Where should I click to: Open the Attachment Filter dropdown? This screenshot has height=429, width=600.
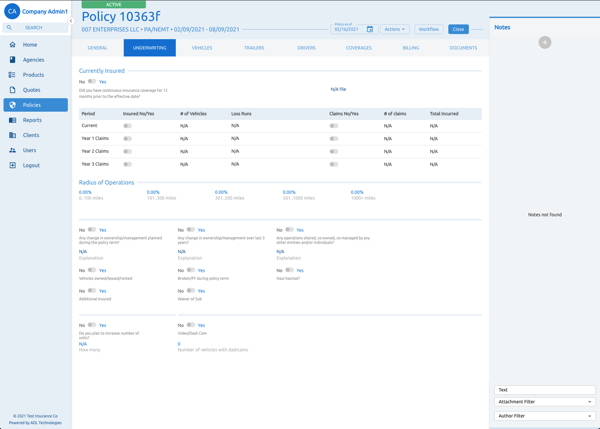pyautogui.click(x=545, y=402)
